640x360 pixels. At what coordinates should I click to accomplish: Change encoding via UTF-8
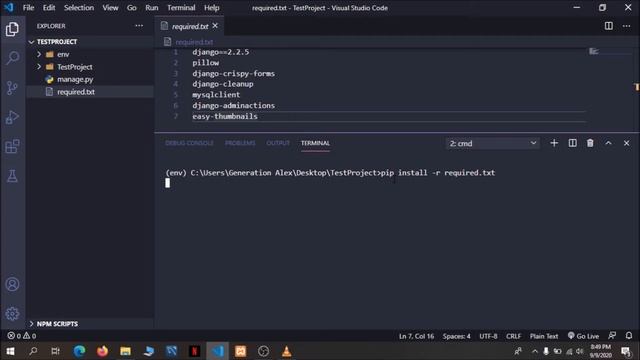click(488, 336)
